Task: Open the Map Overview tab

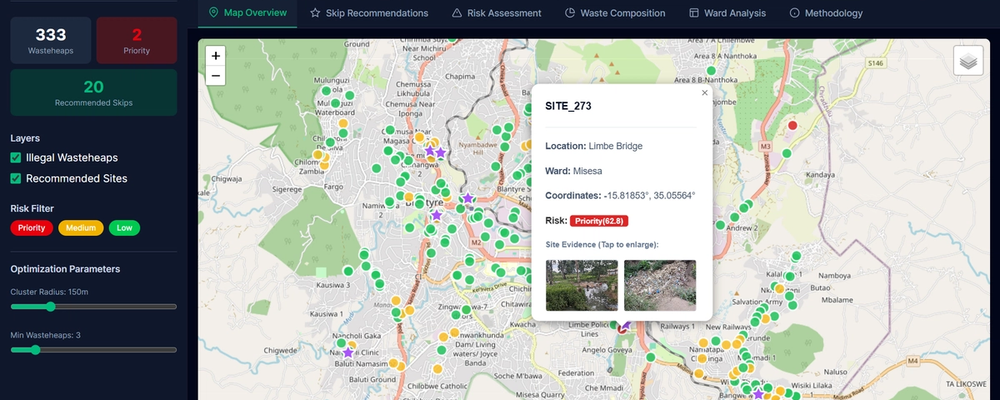Action: pos(247,13)
